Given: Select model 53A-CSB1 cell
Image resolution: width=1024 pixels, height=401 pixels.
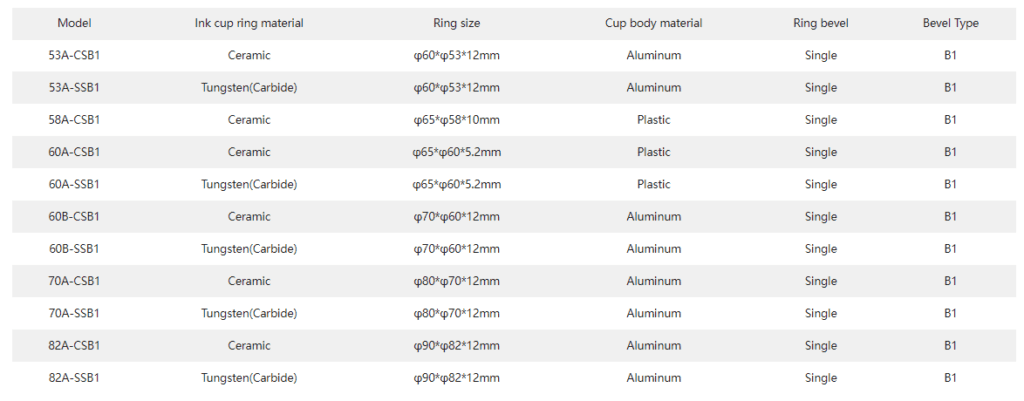Looking at the screenshot, I should tap(74, 55).
